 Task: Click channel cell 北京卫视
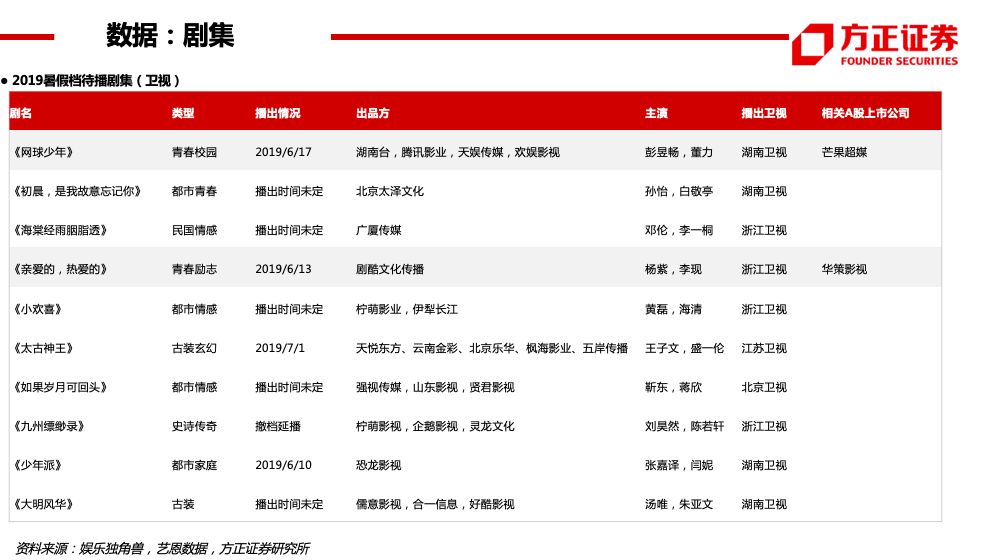click(x=764, y=387)
